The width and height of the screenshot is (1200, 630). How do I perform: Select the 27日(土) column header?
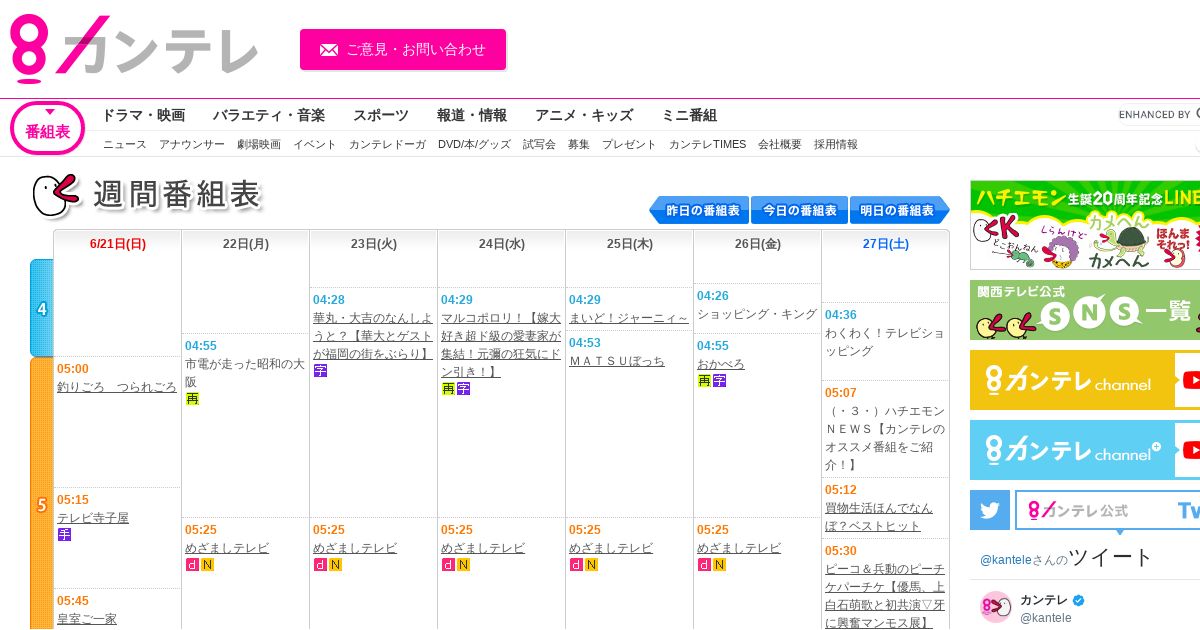(x=886, y=244)
